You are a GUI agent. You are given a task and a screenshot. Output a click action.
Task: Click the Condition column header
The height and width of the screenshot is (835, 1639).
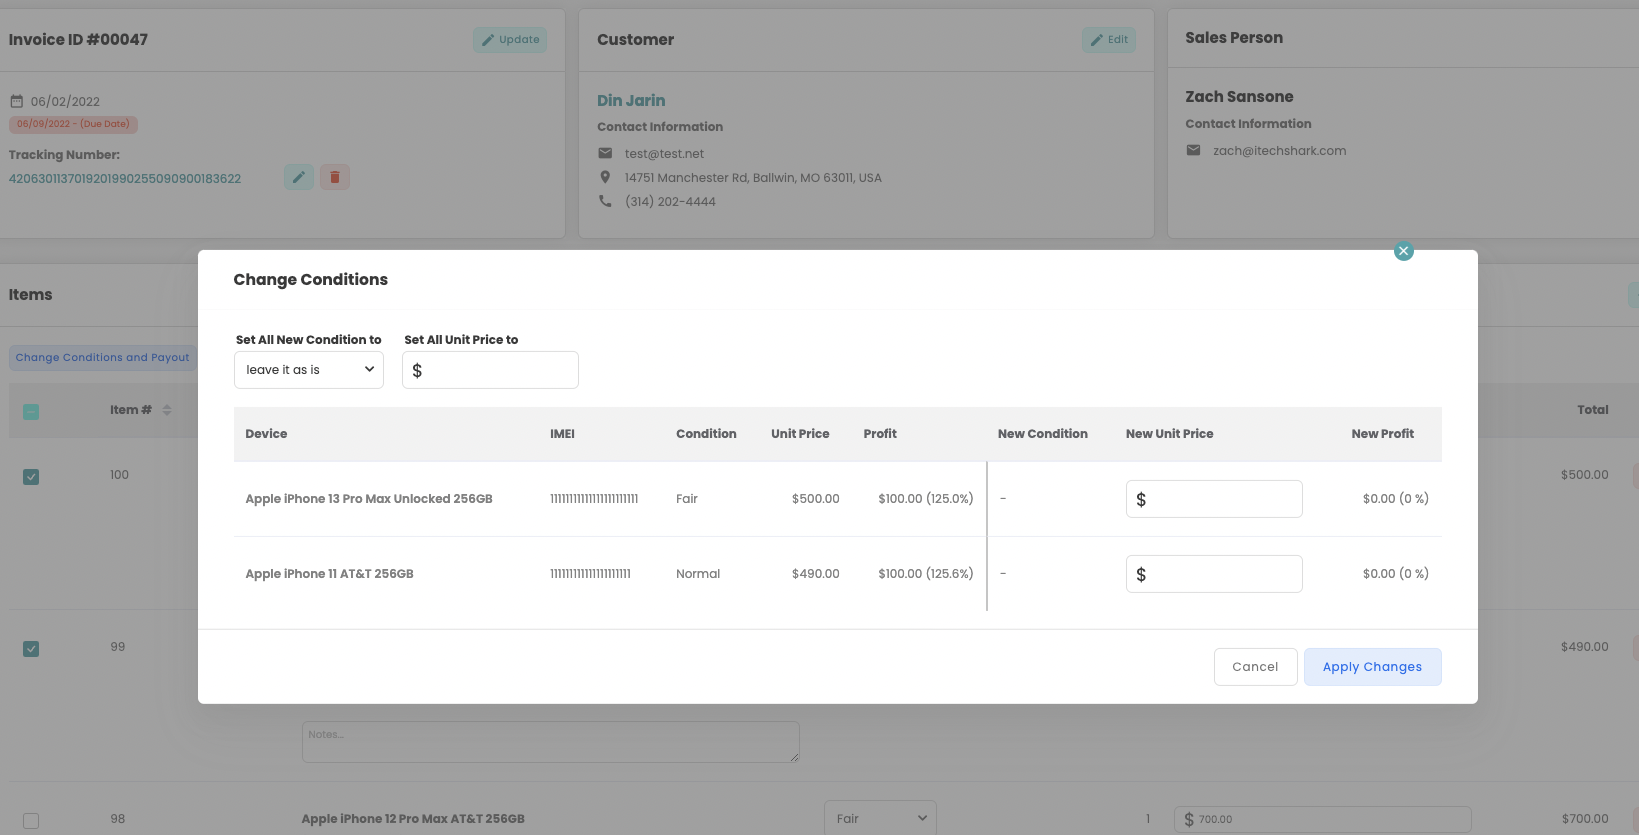[x=706, y=434]
